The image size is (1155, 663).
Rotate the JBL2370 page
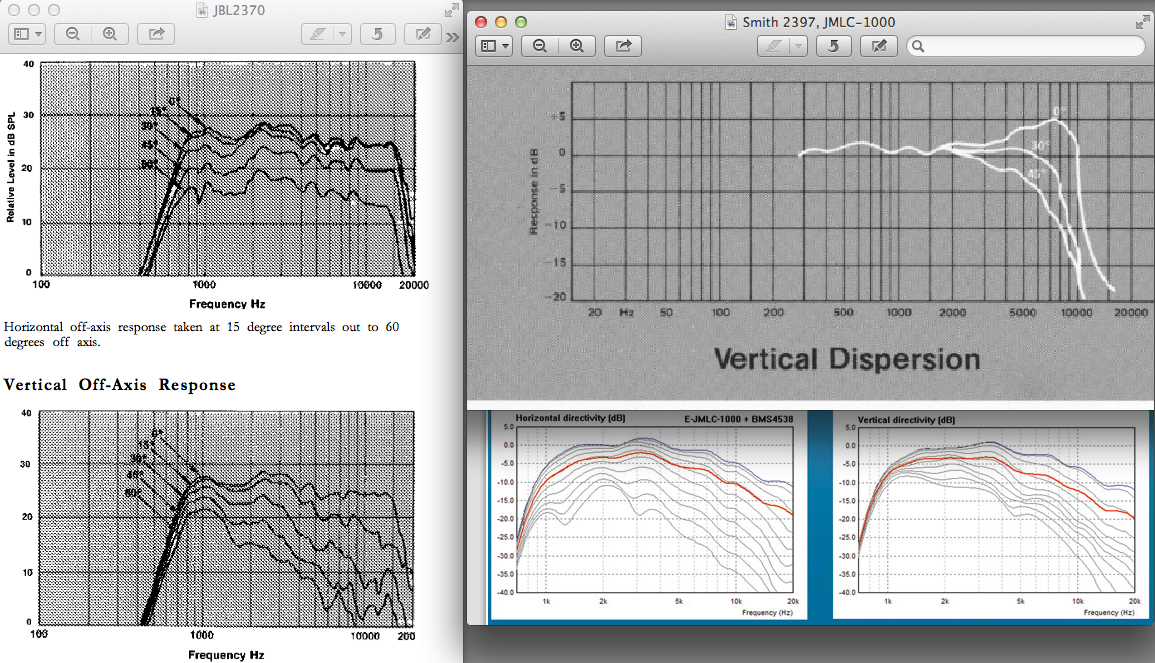point(378,34)
